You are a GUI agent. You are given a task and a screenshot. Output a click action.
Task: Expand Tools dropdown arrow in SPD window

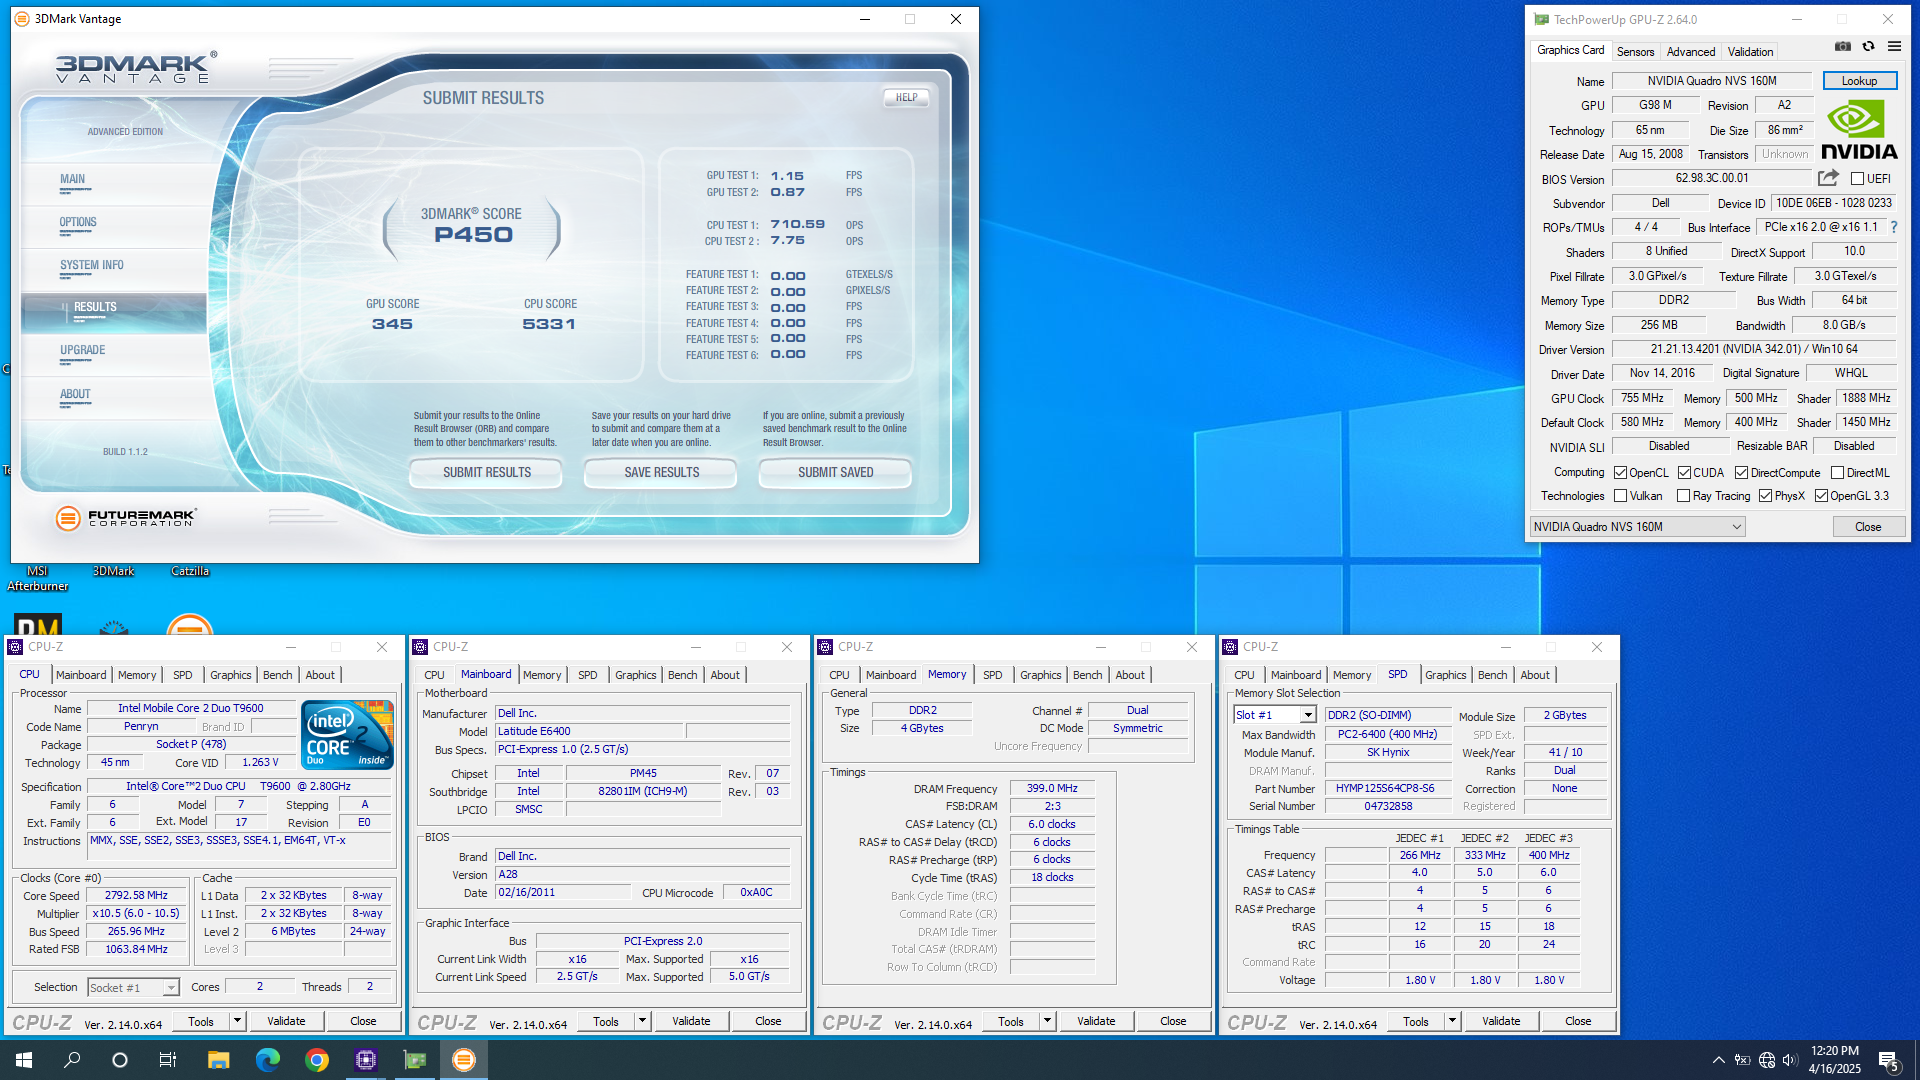tap(1452, 1021)
